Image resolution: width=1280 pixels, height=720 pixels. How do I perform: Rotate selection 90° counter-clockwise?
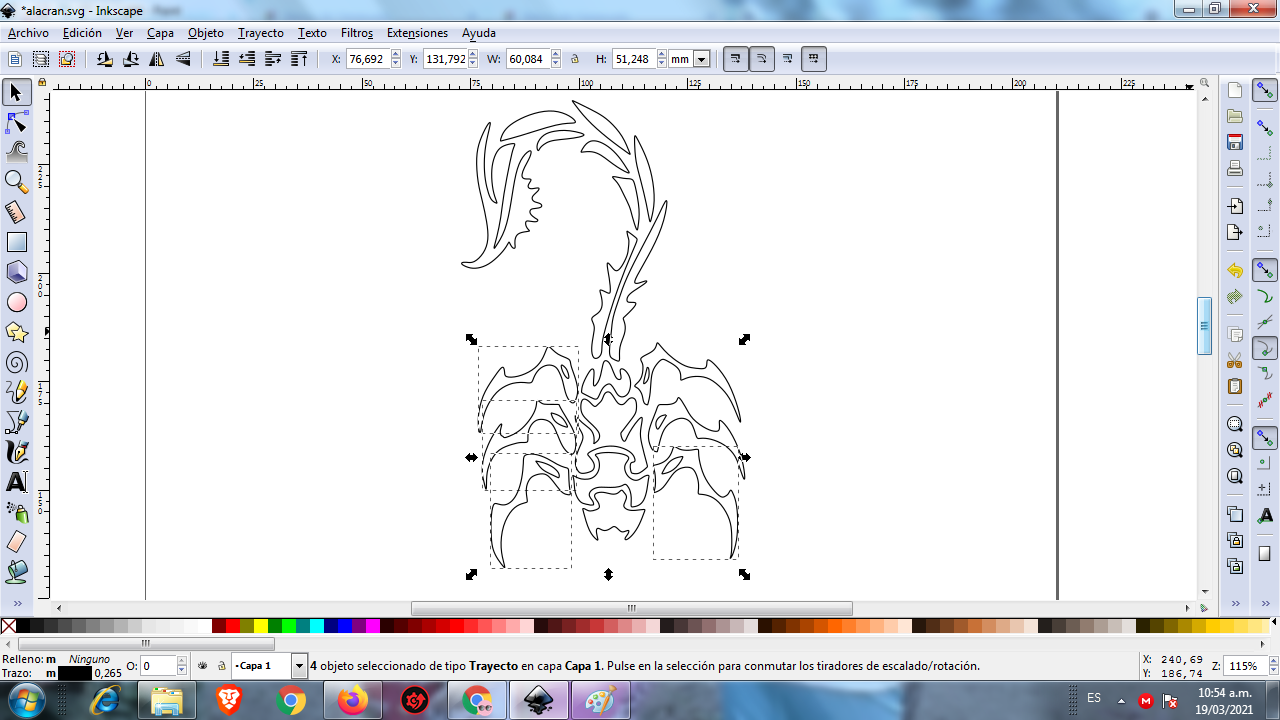pos(105,59)
